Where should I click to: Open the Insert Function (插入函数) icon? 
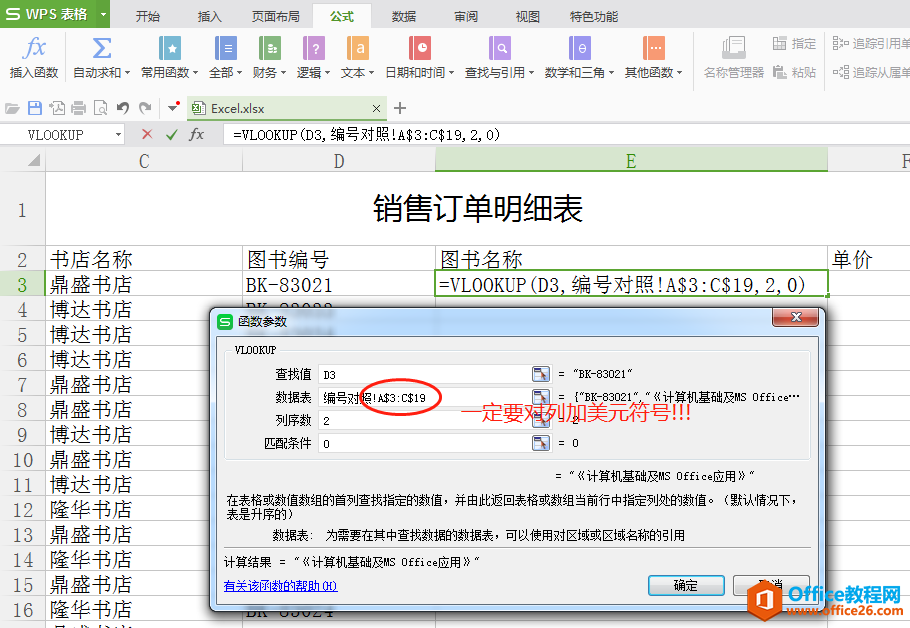click(x=34, y=48)
